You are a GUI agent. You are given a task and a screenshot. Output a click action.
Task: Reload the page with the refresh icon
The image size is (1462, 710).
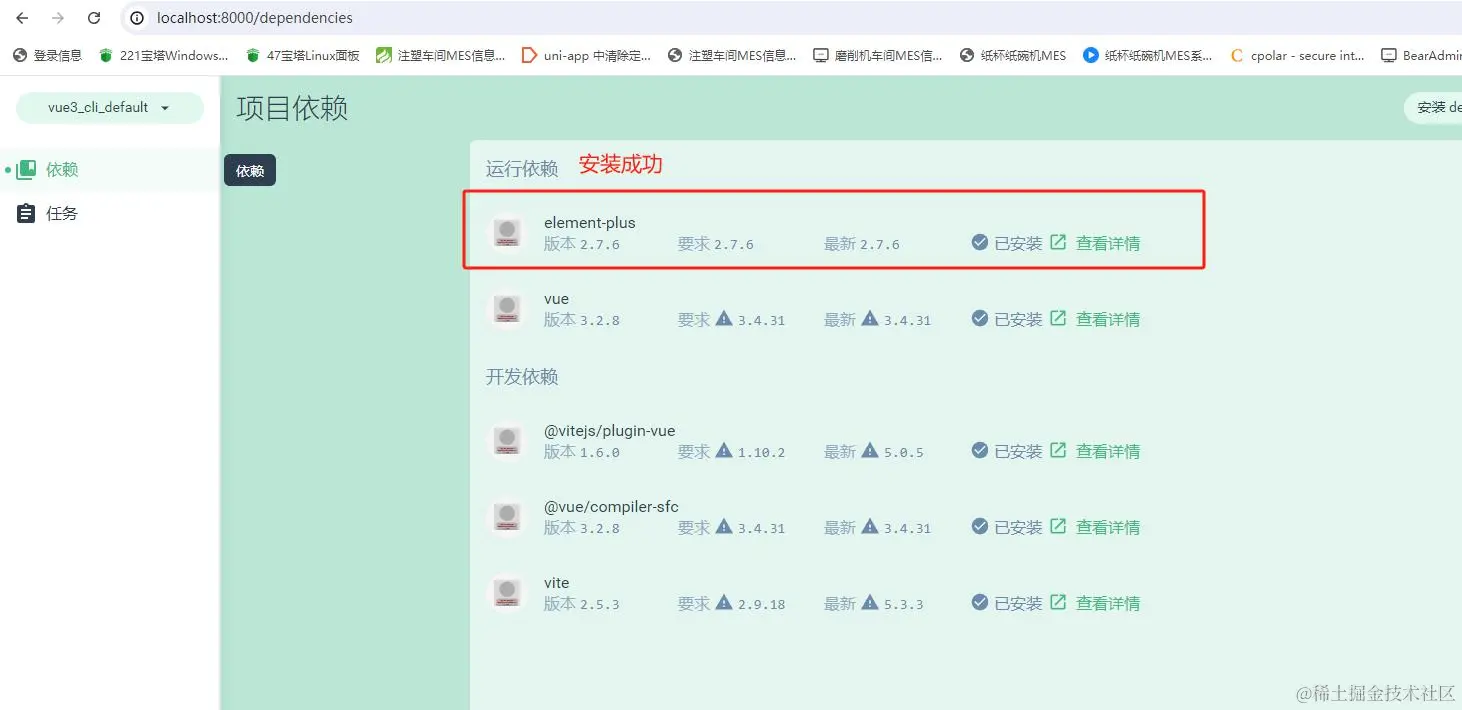pos(94,18)
